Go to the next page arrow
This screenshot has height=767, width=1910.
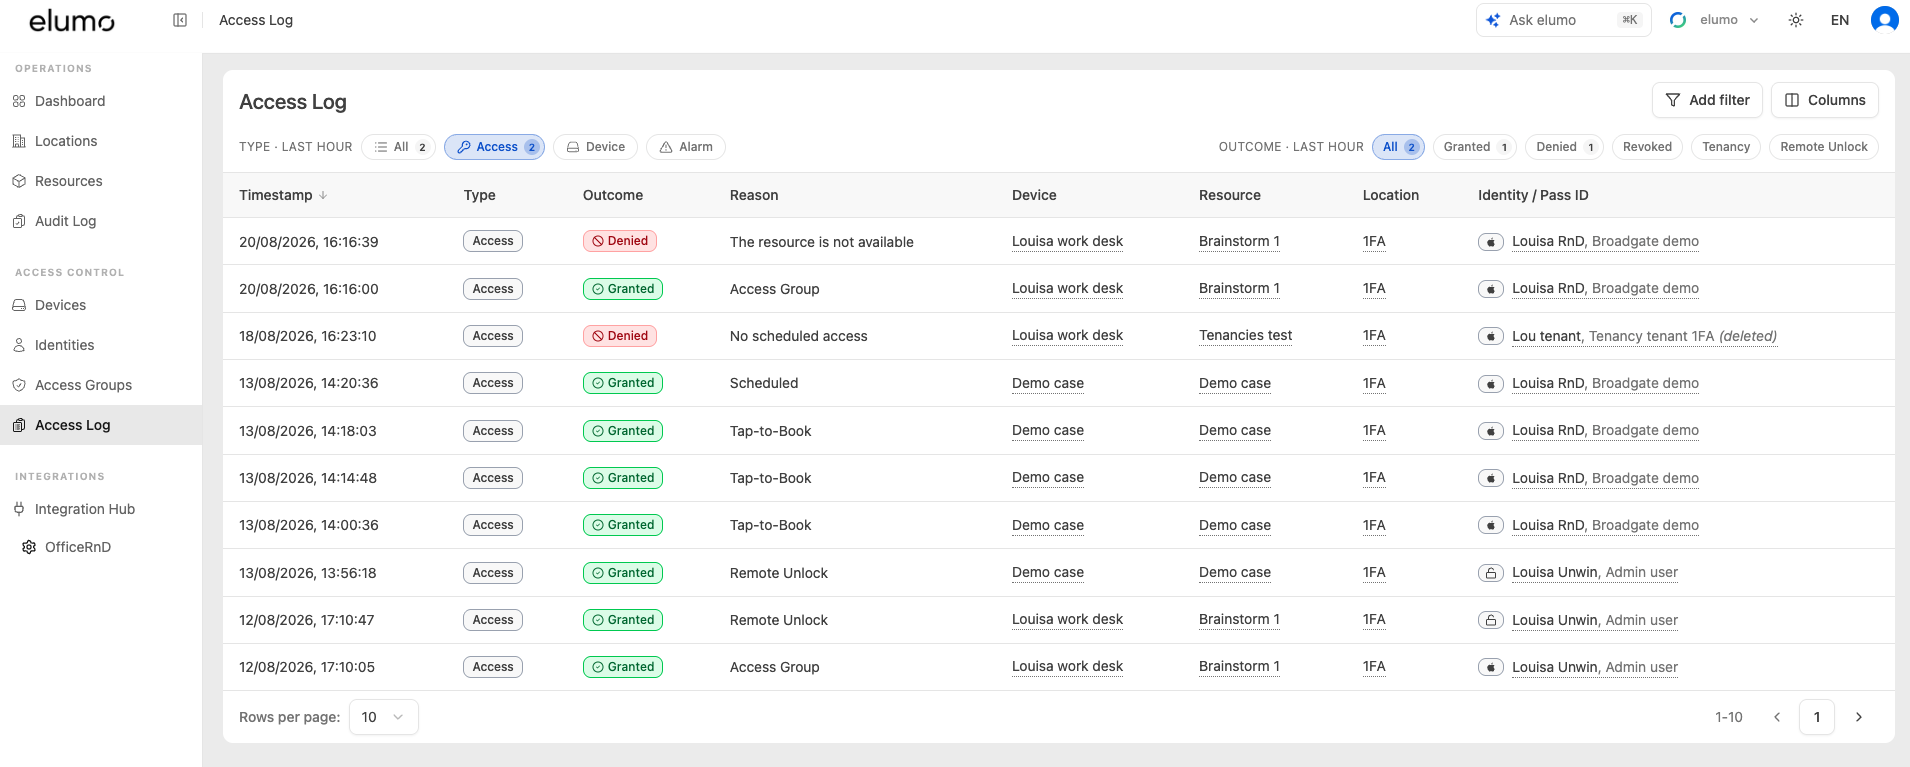click(x=1859, y=717)
